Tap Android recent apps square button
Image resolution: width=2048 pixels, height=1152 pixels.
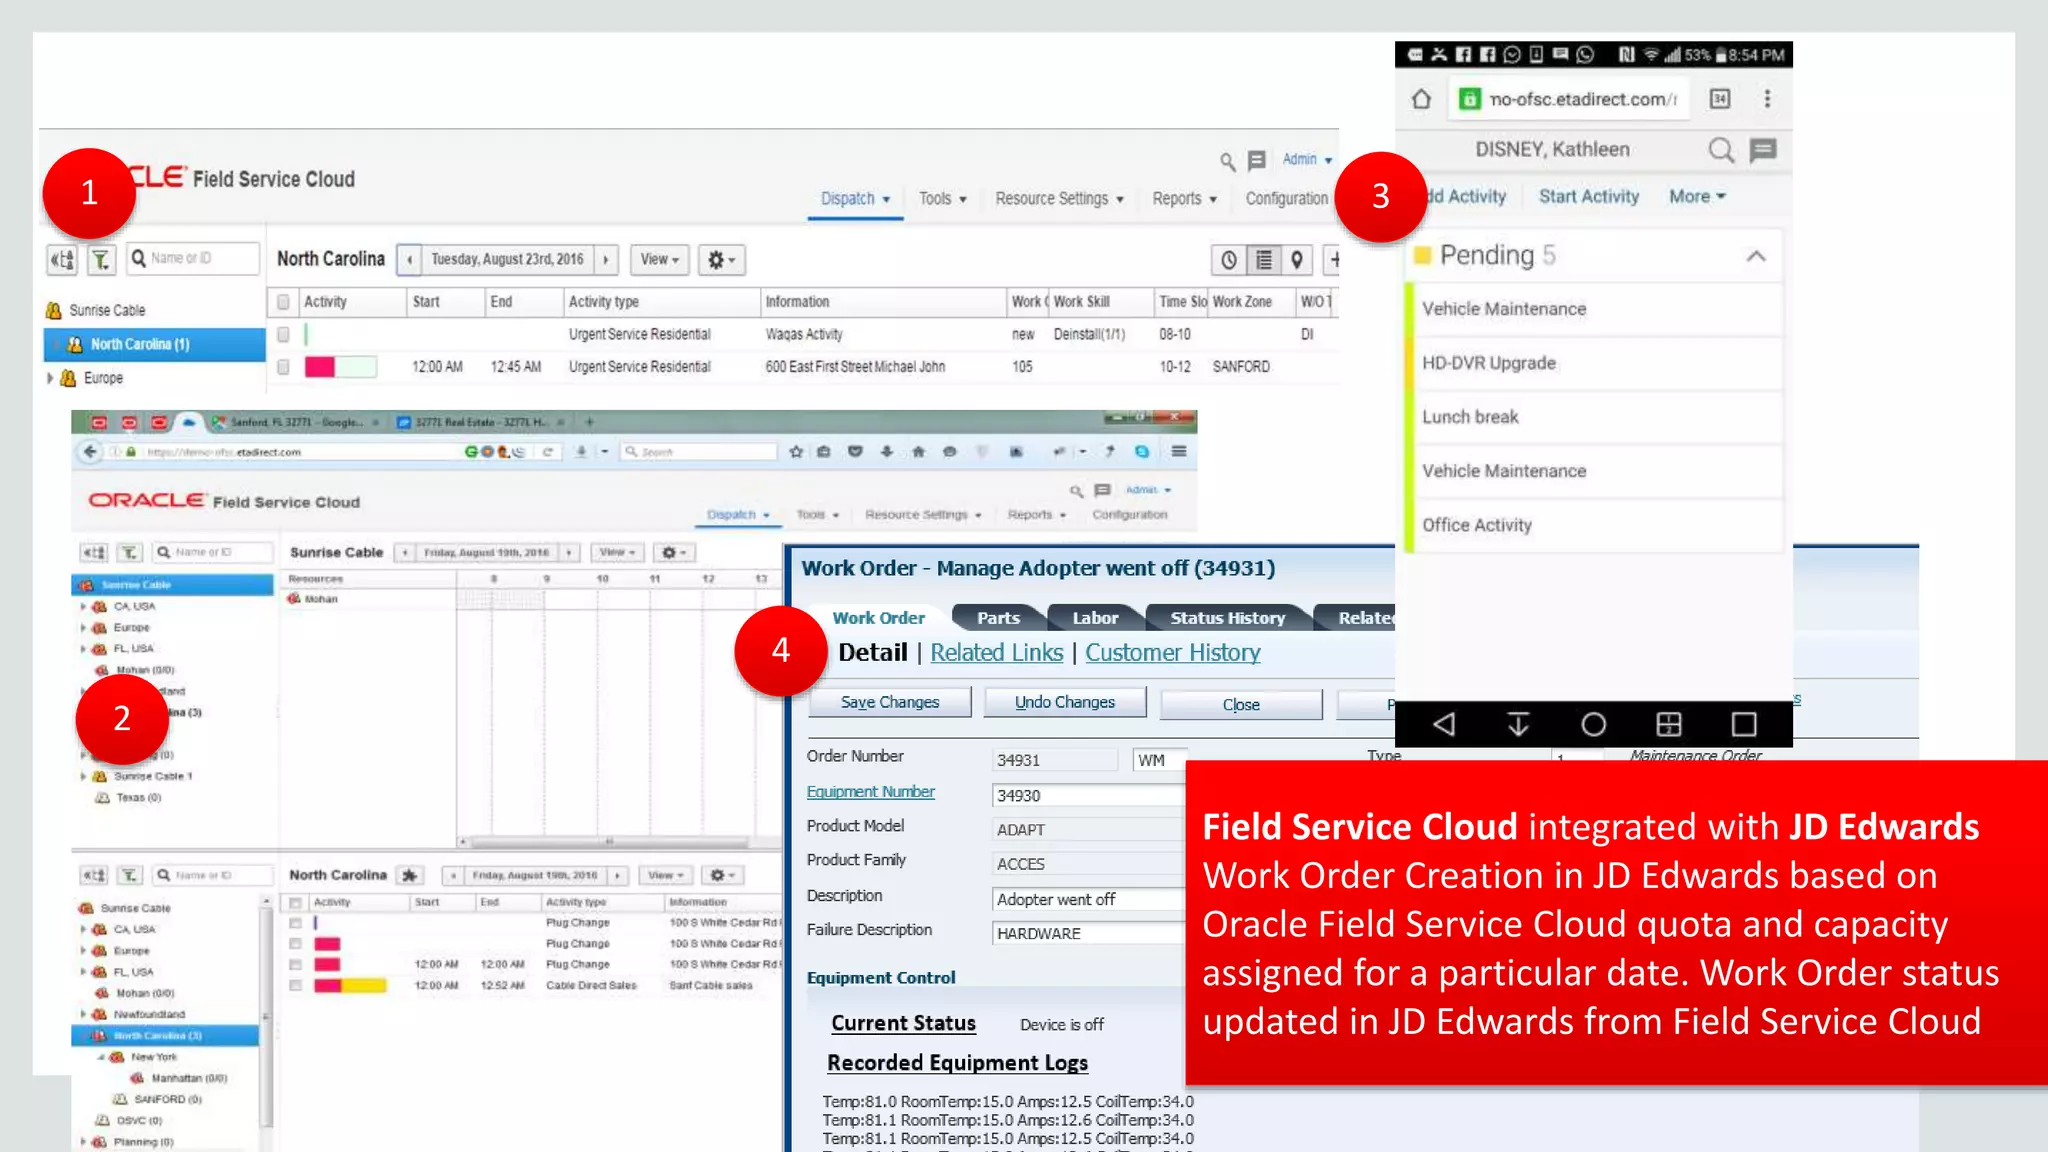pos(1744,724)
